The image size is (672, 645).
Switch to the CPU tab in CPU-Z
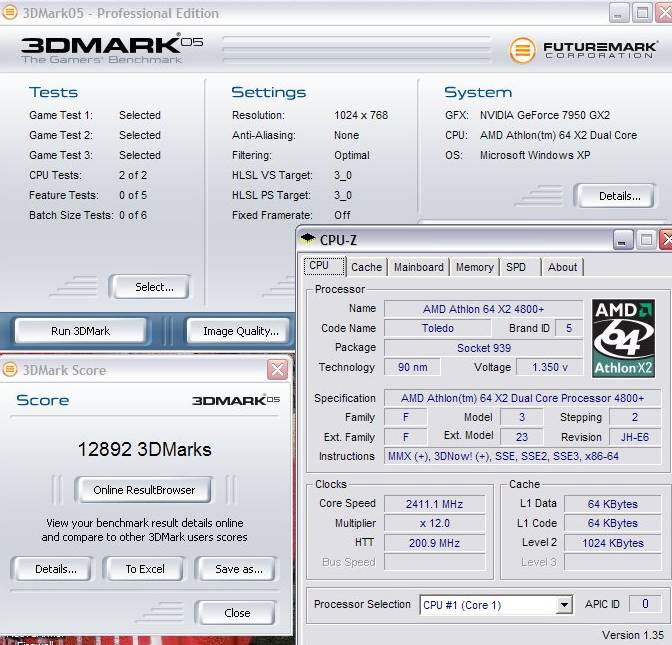click(324, 266)
